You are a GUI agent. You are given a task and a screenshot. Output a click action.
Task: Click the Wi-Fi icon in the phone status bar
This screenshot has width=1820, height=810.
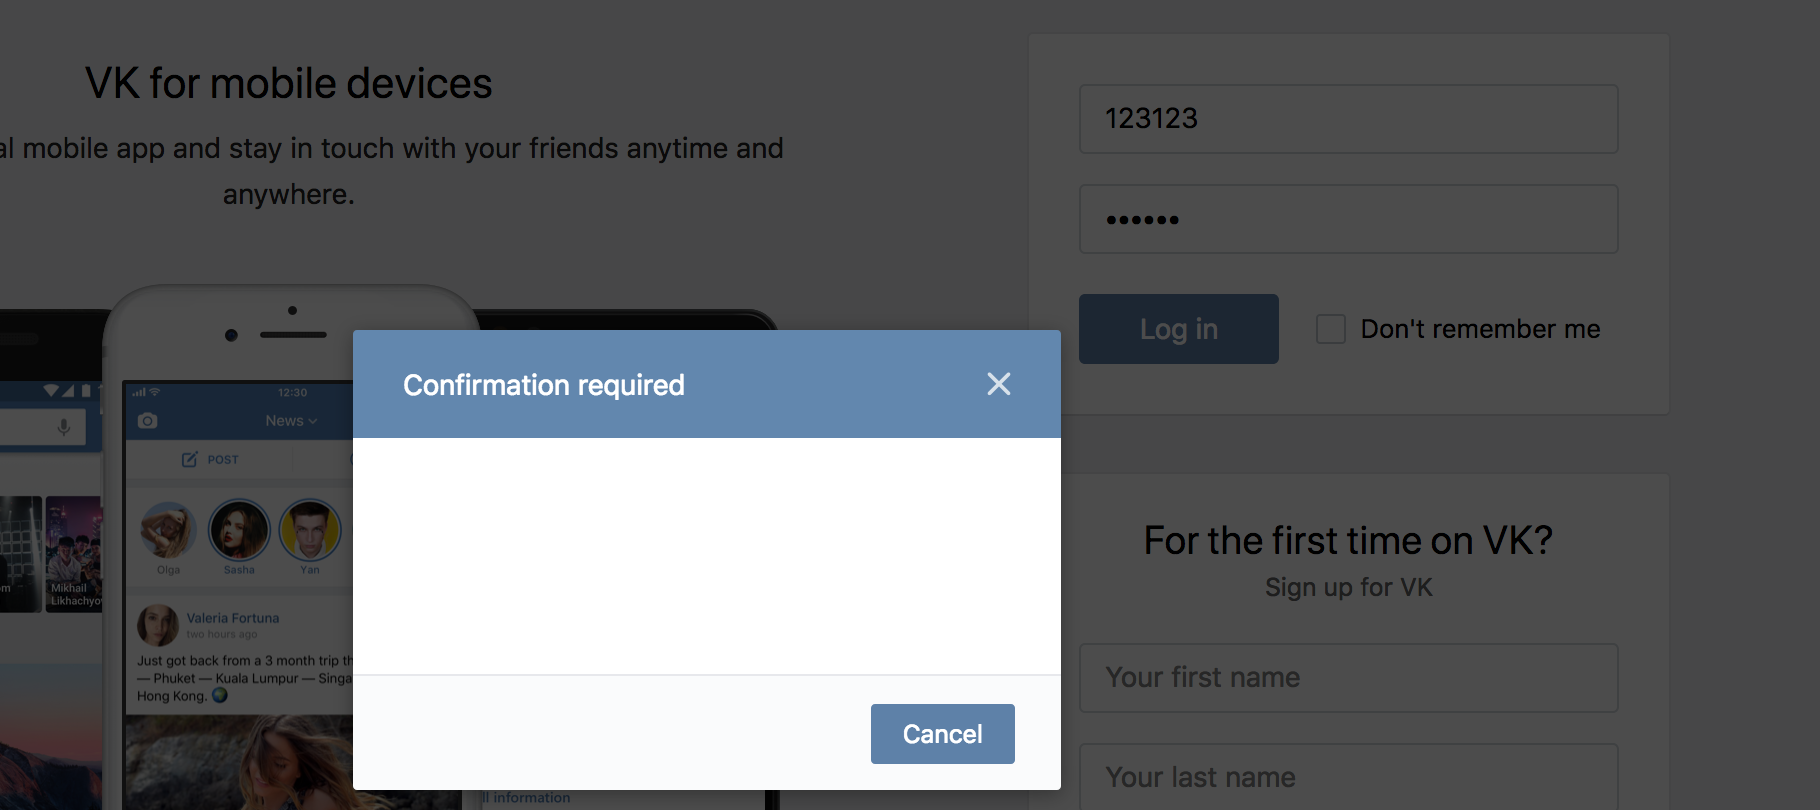pyautogui.click(x=157, y=392)
